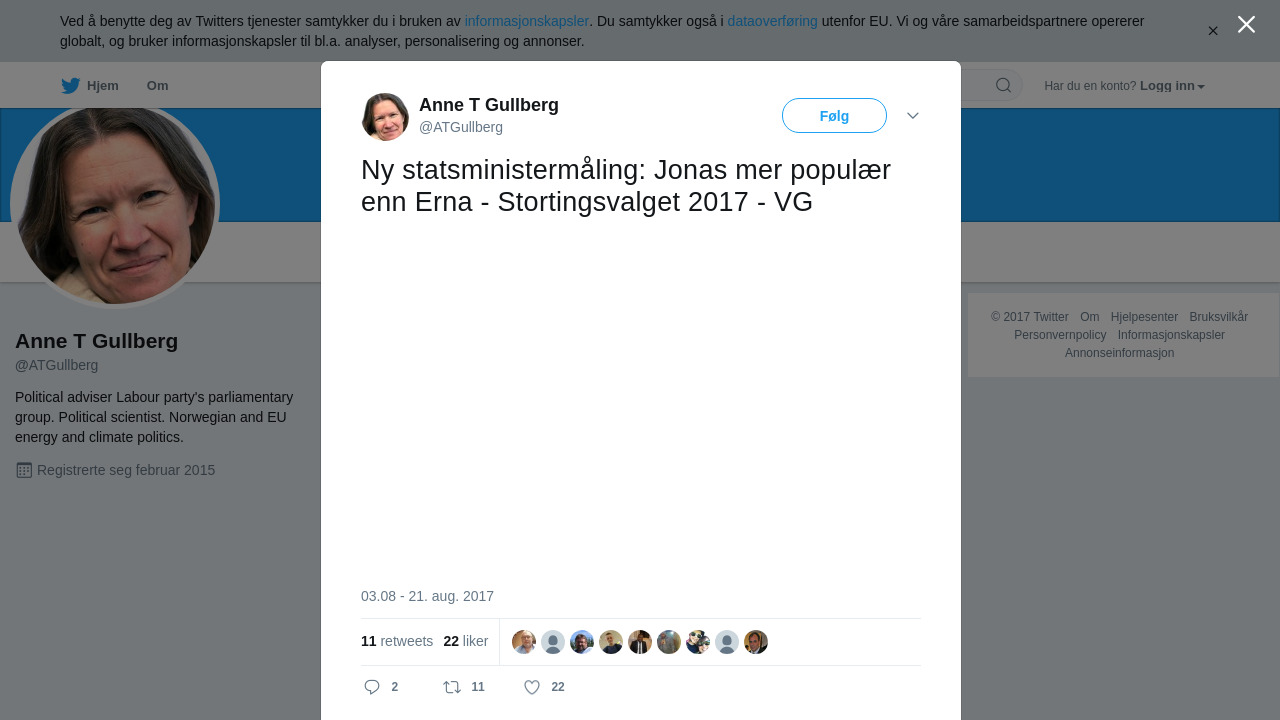Expand the tweet options chevron

coord(913,116)
